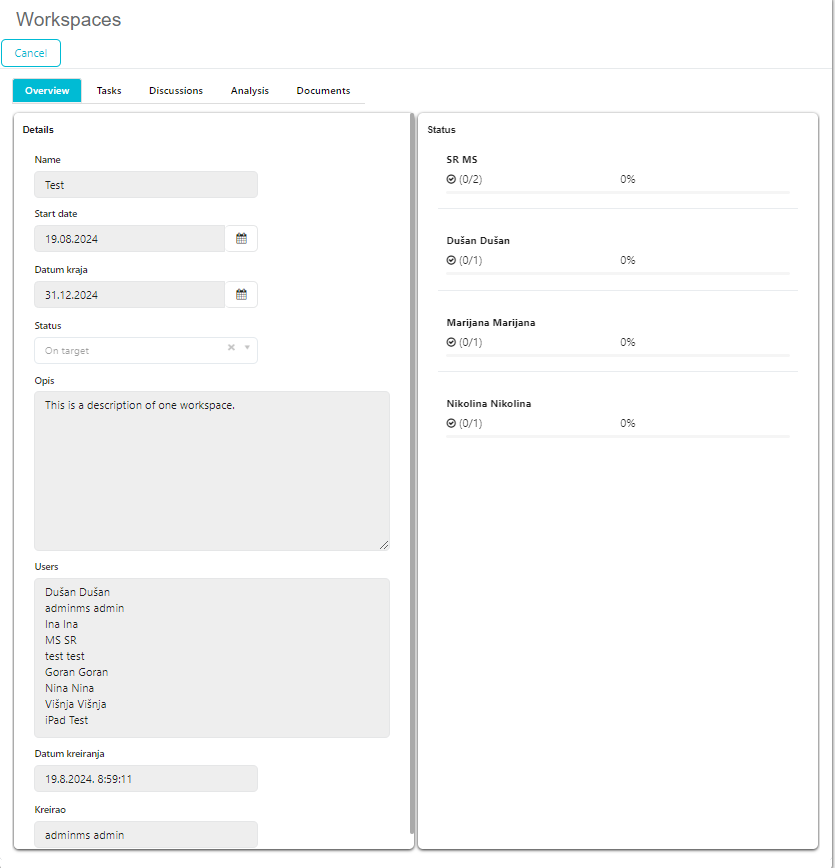The height and width of the screenshot is (868, 835).
Task: Go to the Analysis tab
Action: 250,91
